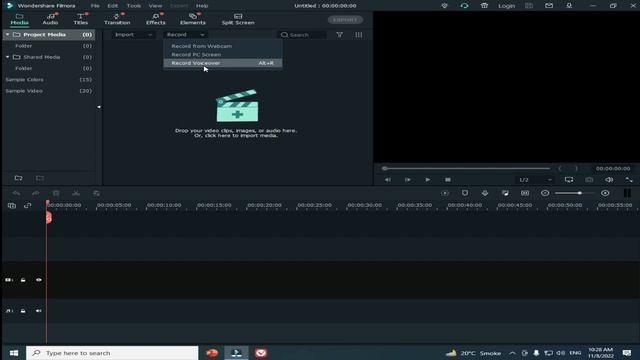Click the red playhead marker
This screenshot has height=360, width=640.
[x=49, y=217]
